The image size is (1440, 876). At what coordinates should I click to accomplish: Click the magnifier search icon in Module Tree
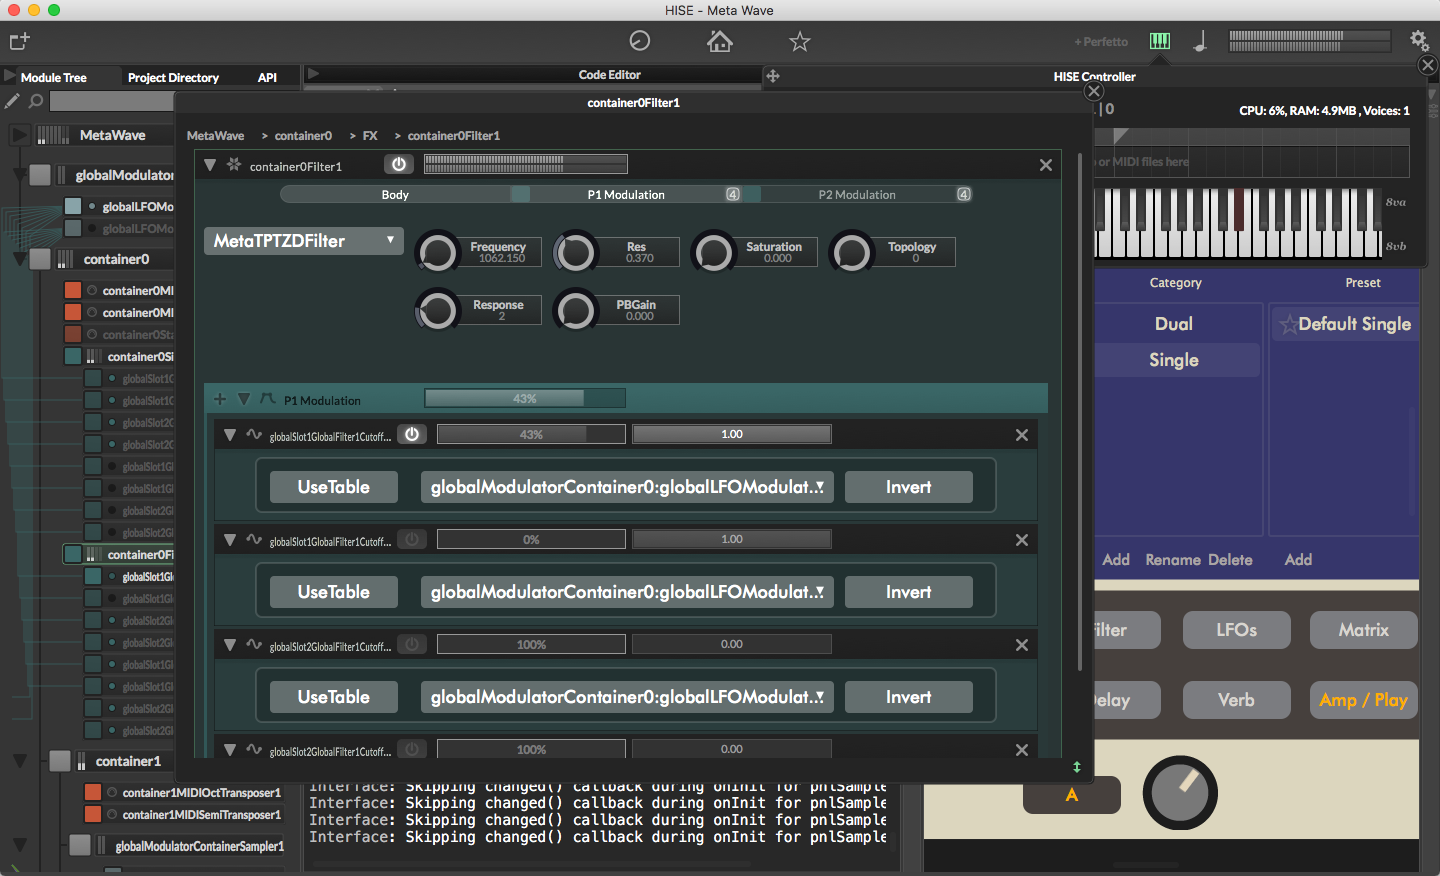(36, 101)
